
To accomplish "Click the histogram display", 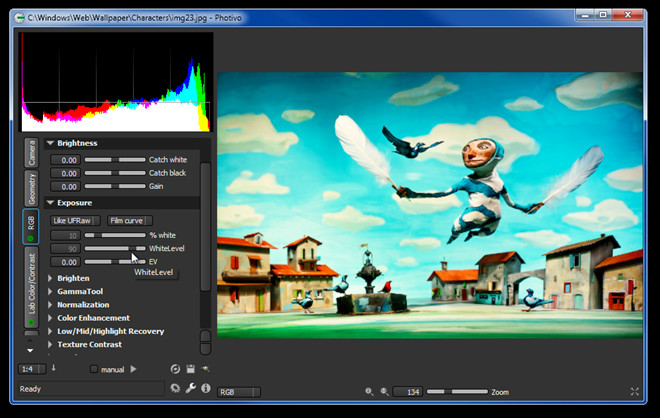I will pos(116,83).
